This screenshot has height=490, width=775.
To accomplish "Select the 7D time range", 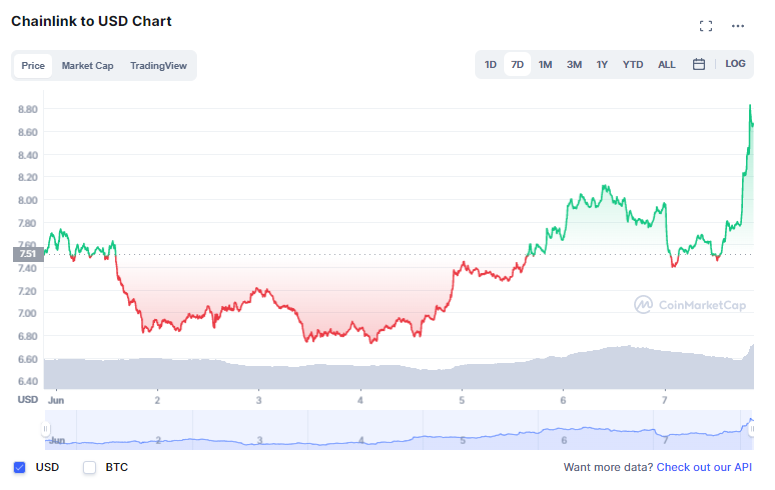I will coord(517,65).
